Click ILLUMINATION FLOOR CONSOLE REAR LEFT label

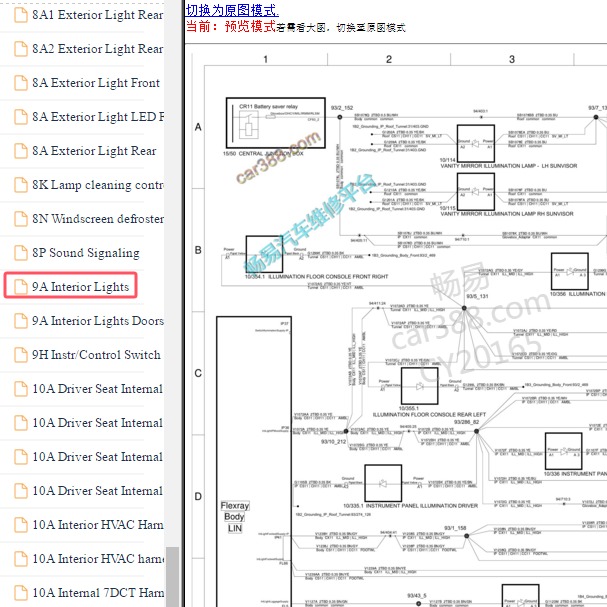[429, 415]
